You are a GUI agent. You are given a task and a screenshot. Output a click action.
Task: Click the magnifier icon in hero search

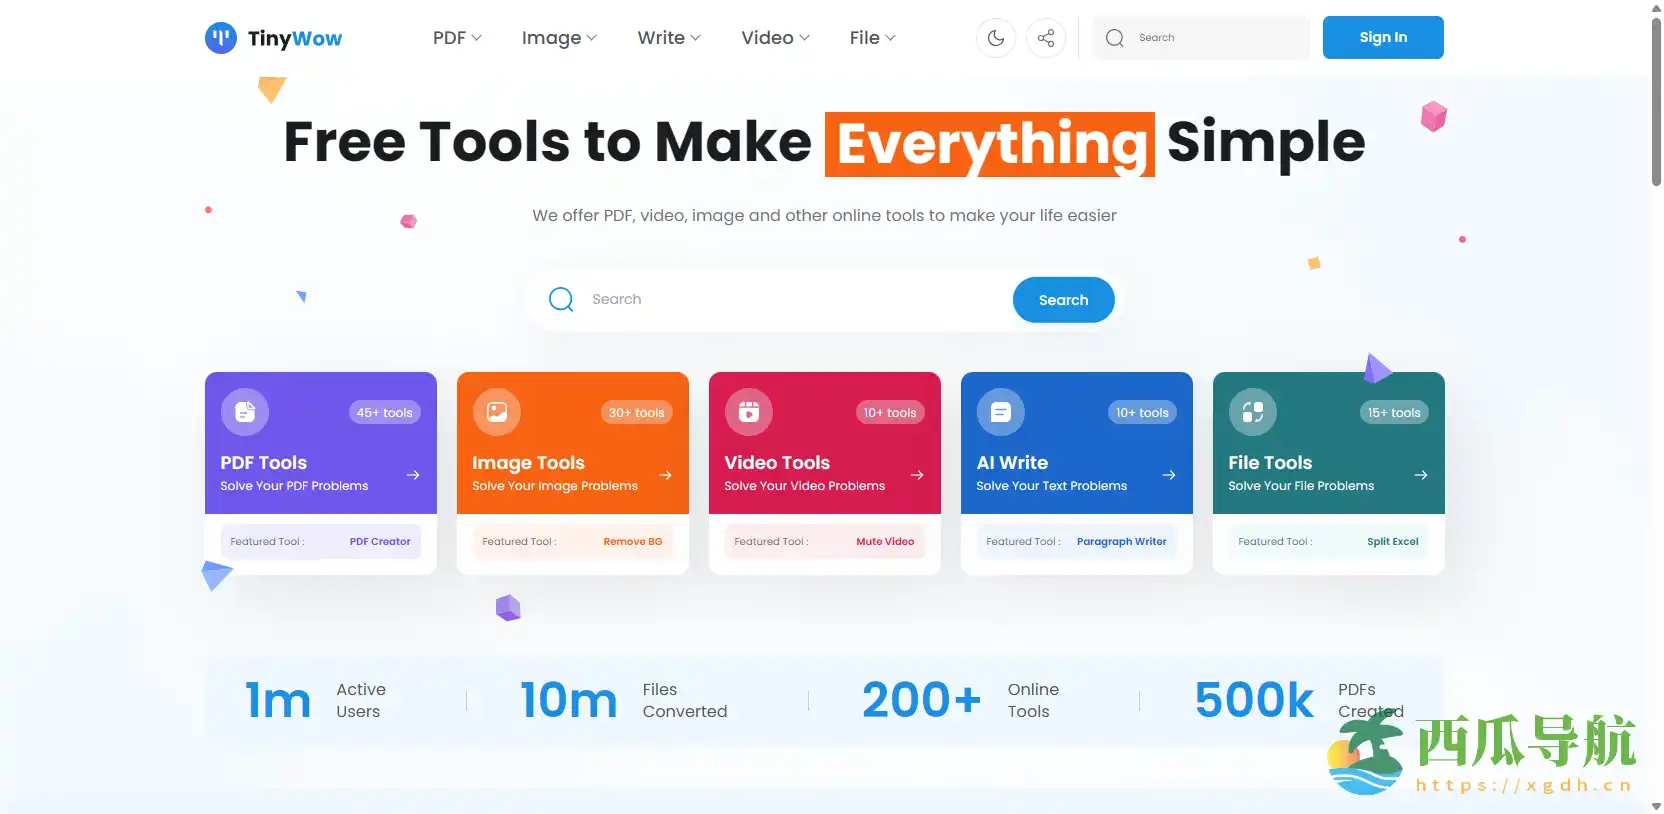click(562, 300)
